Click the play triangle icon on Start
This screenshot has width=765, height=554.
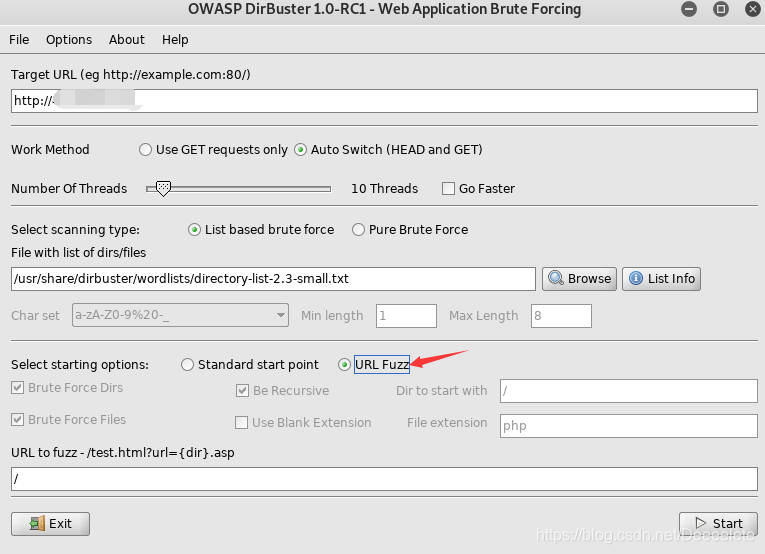pyautogui.click(x=701, y=523)
